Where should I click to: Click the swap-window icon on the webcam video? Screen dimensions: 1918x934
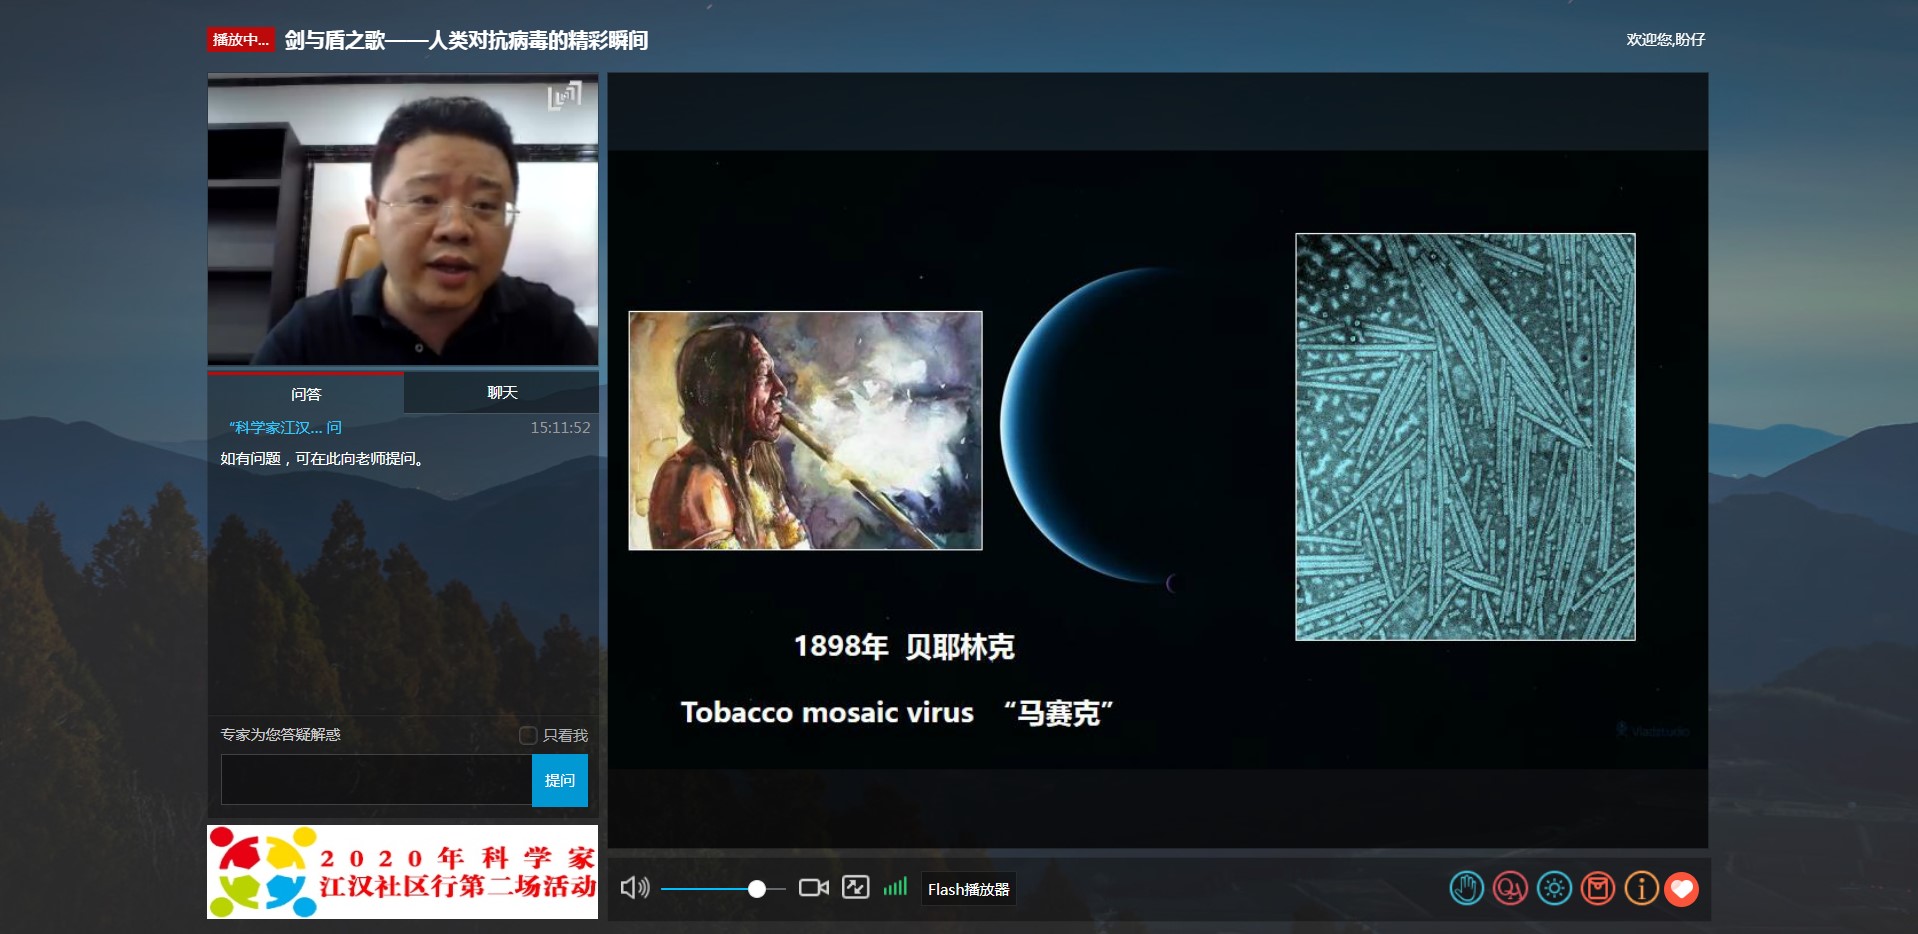(x=564, y=96)
